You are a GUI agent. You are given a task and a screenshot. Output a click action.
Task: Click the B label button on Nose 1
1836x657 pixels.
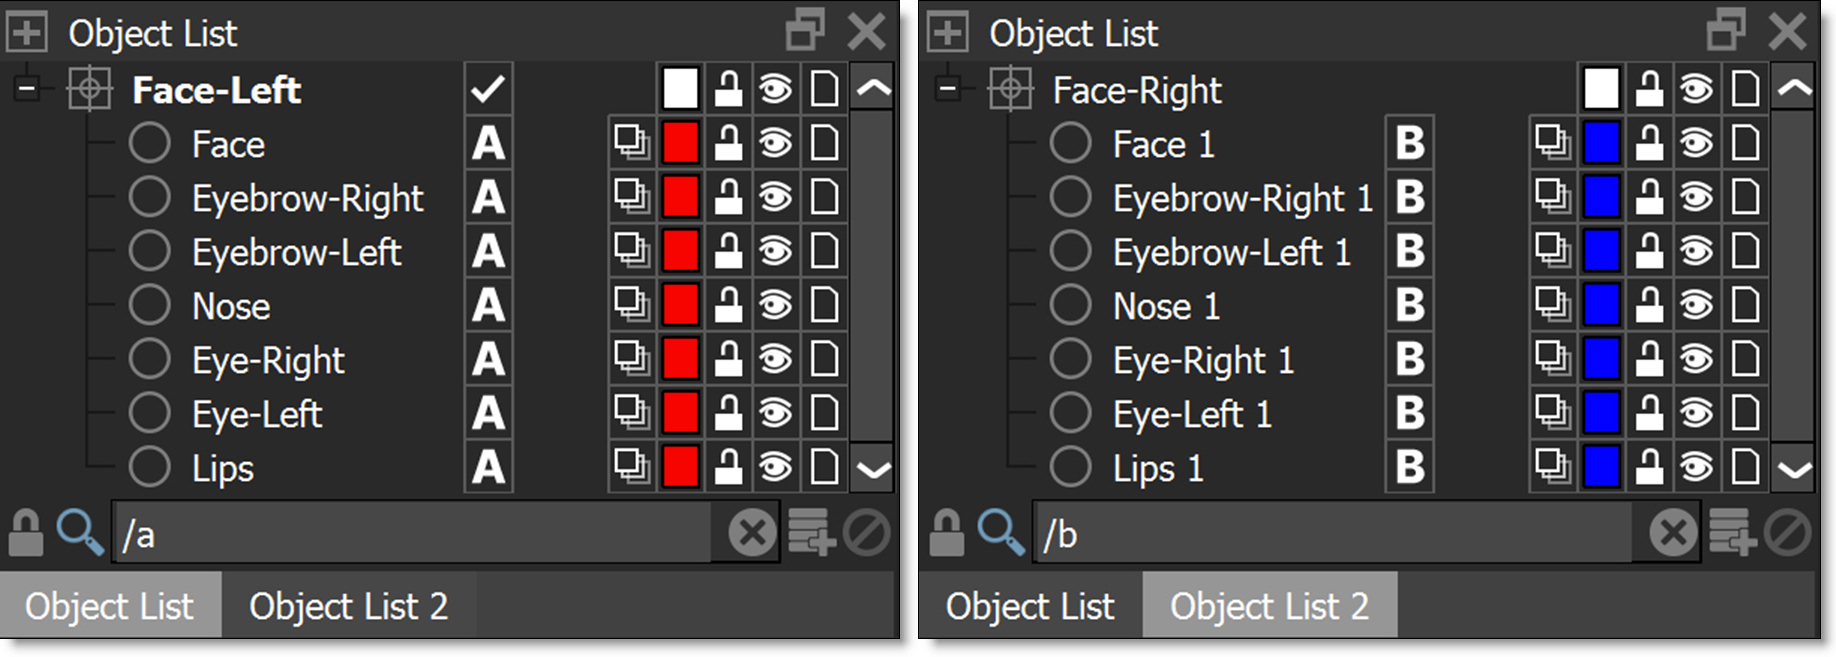(1409, 305)
